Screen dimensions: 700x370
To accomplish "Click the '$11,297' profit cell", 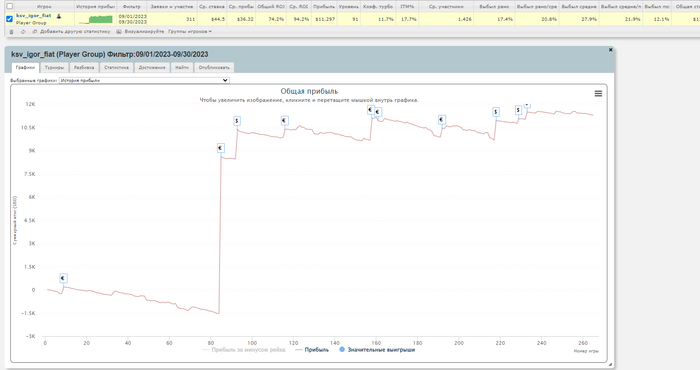I will tap(325, 19).
